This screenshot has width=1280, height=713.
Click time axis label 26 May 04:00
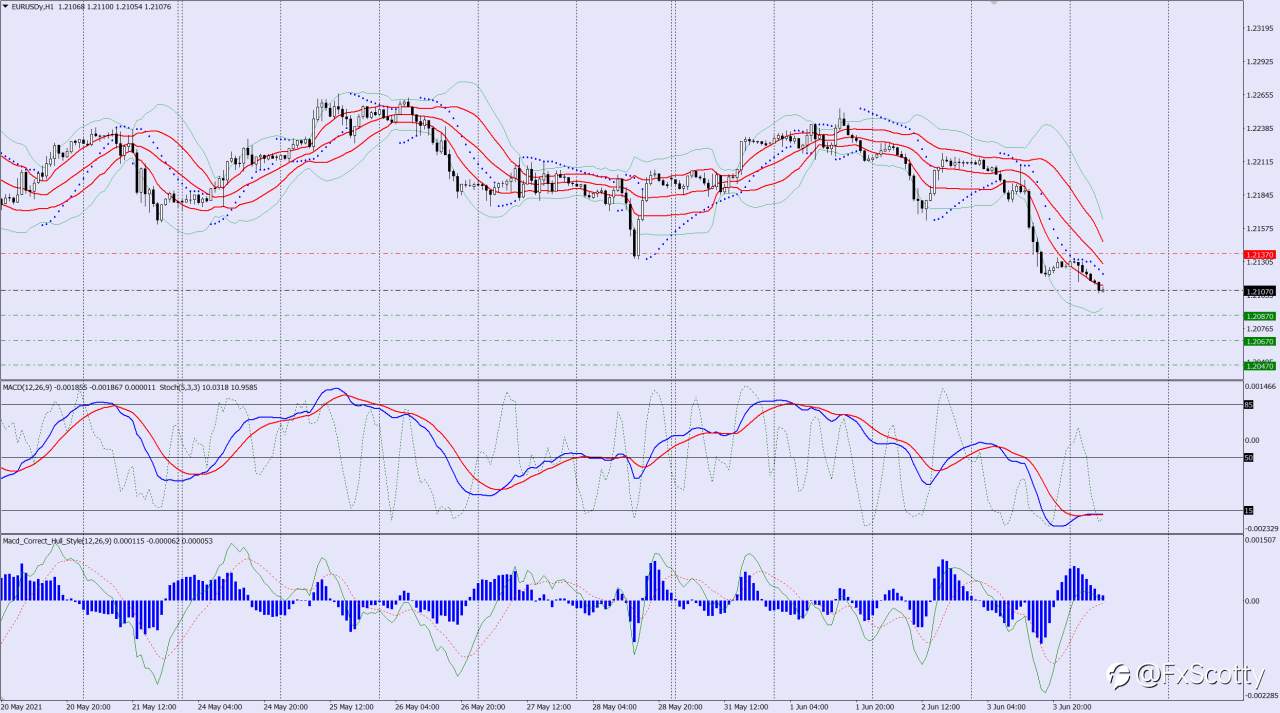[418, 707]
